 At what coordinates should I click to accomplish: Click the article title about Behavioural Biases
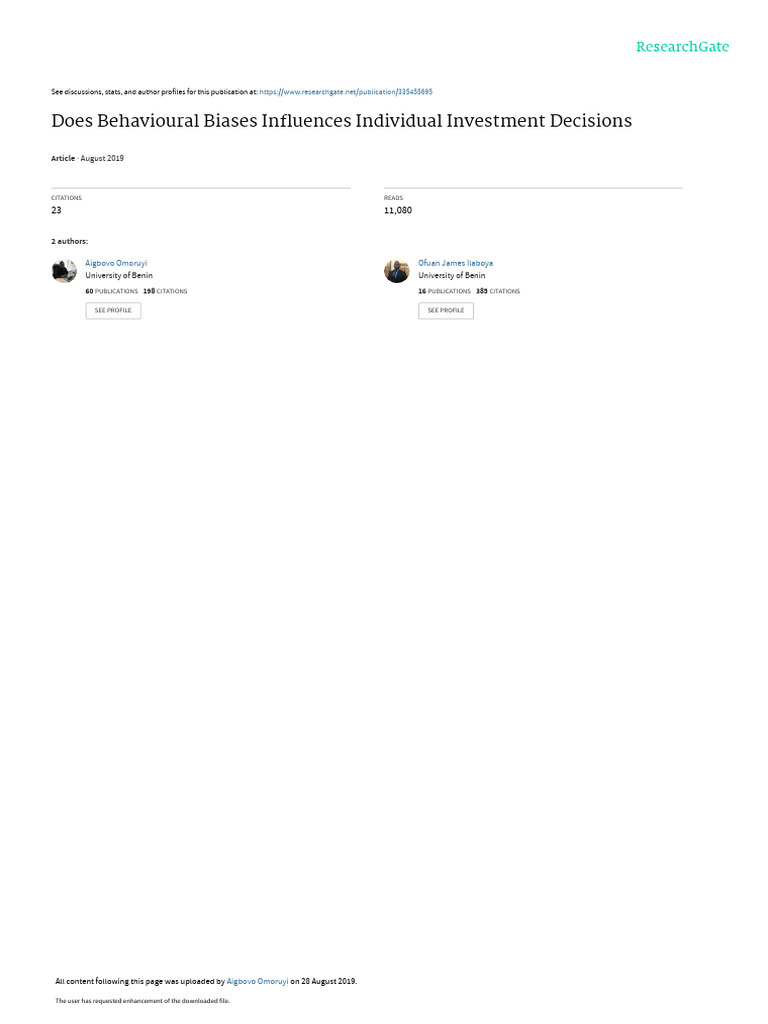(x=342, y=121)
